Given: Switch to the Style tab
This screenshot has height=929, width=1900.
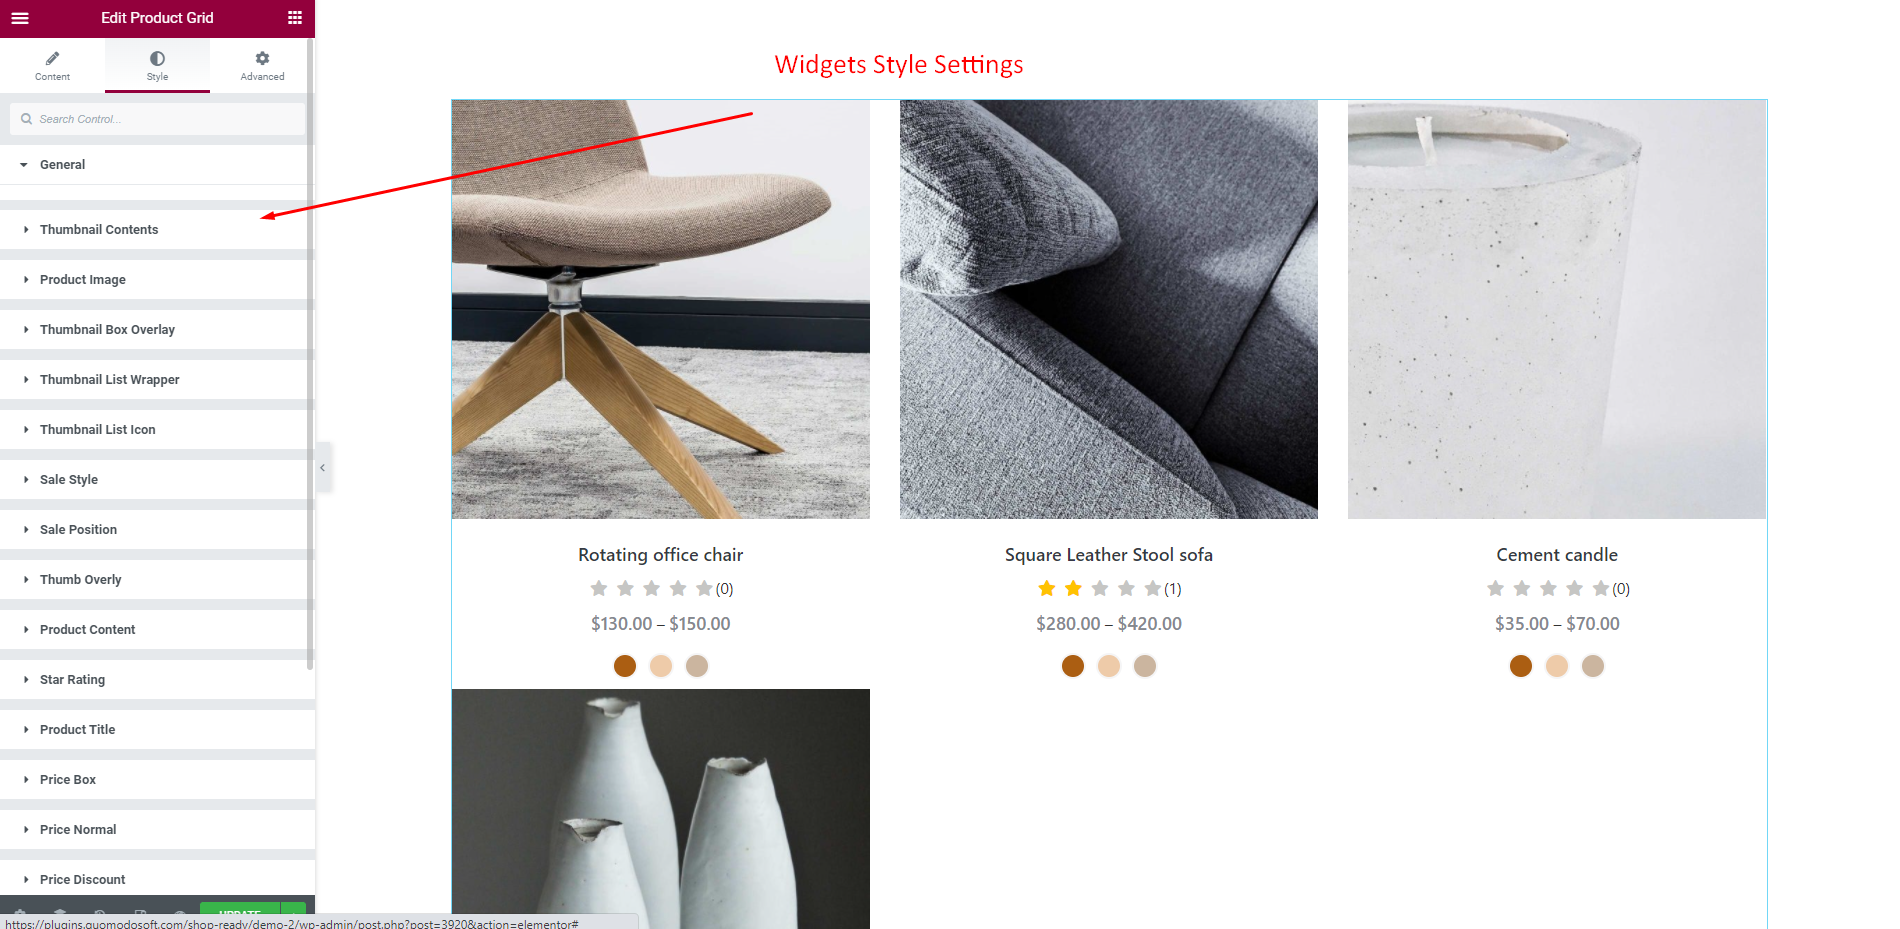Looking at the screenshot, I should click(157, 65).
